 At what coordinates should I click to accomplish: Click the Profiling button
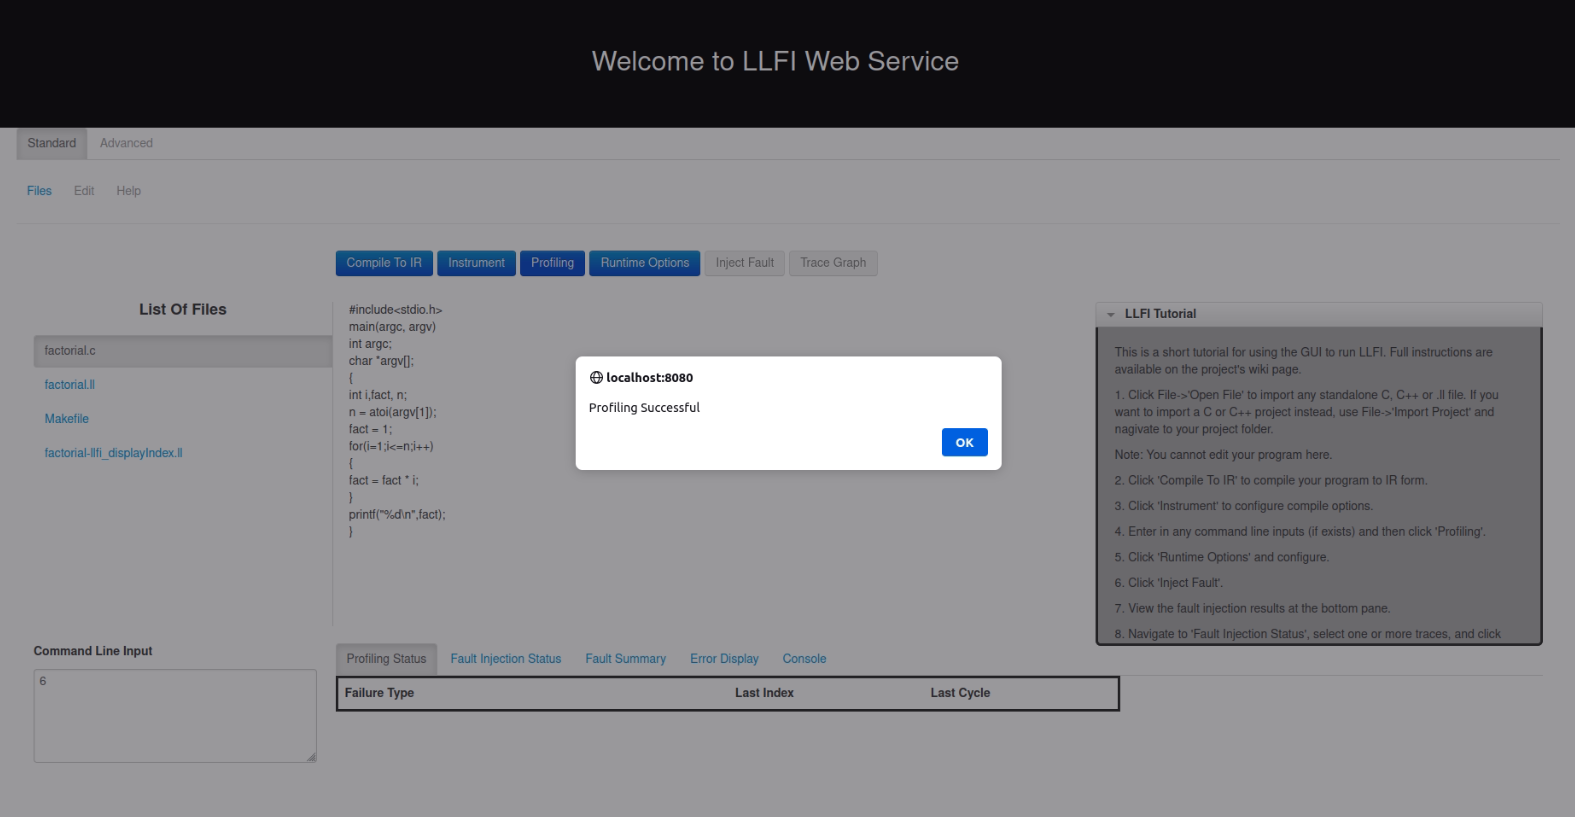coord(552,263)
